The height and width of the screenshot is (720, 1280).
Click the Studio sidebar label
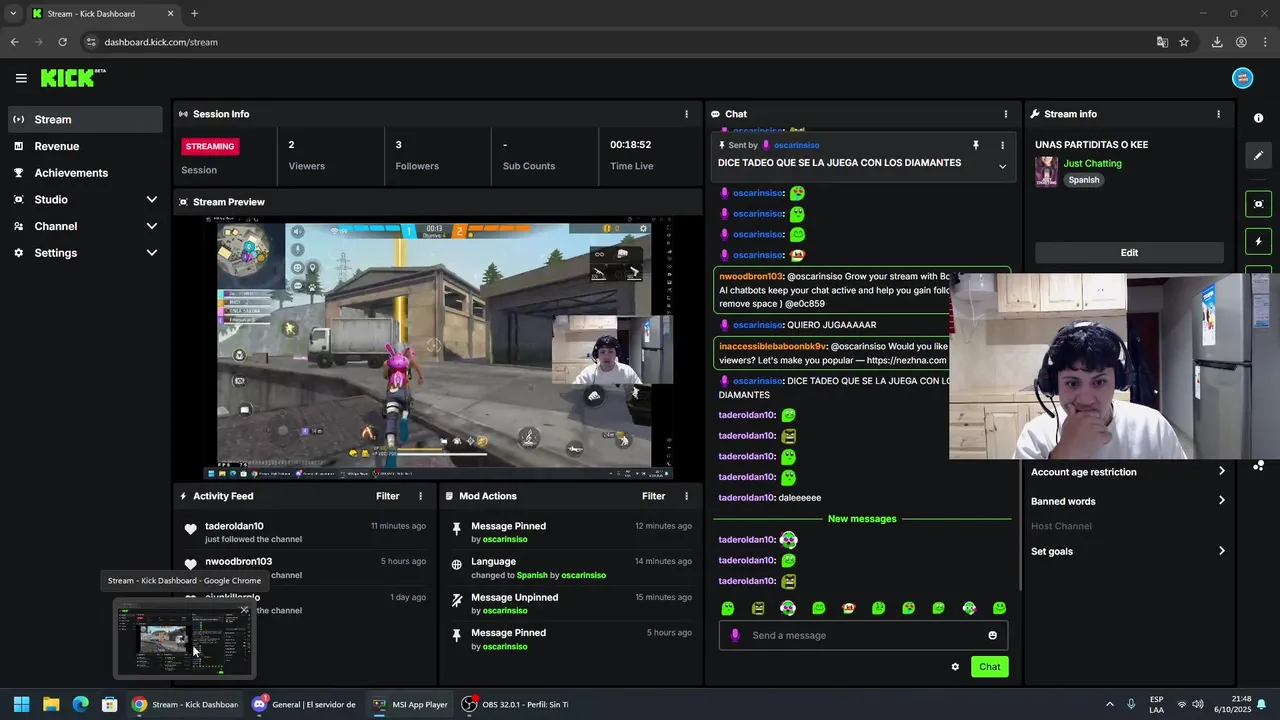[x=51, y=200]
